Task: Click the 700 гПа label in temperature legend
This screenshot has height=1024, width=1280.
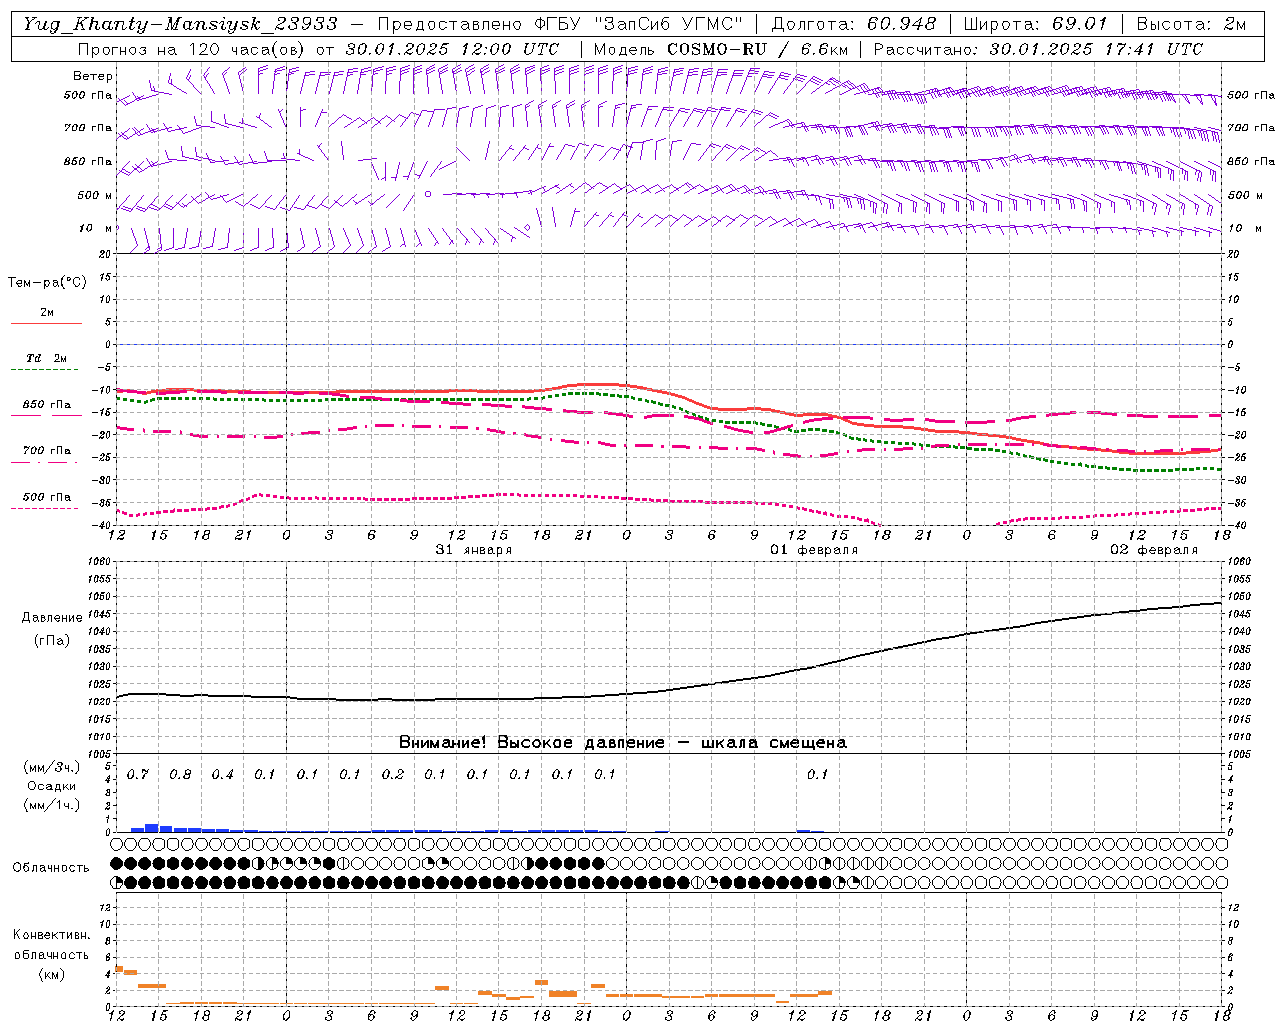Action: 47,451
